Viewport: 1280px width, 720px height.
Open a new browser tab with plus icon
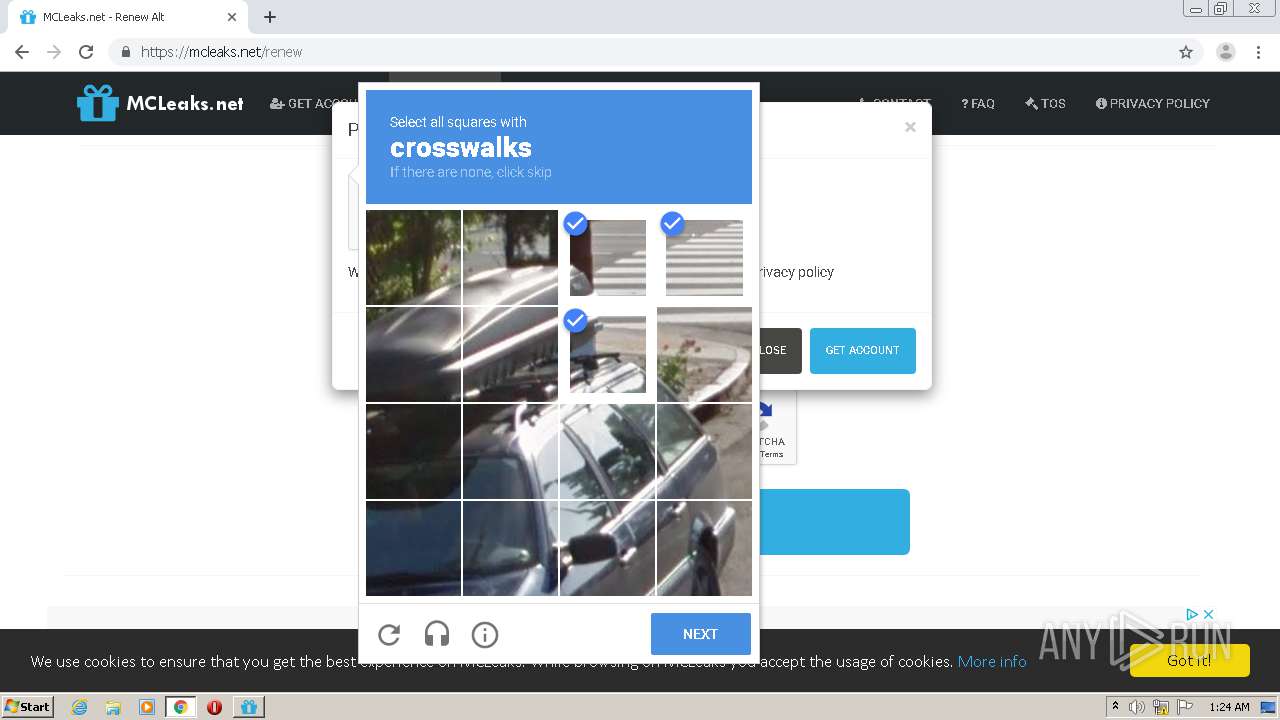(x=270, y=17)
